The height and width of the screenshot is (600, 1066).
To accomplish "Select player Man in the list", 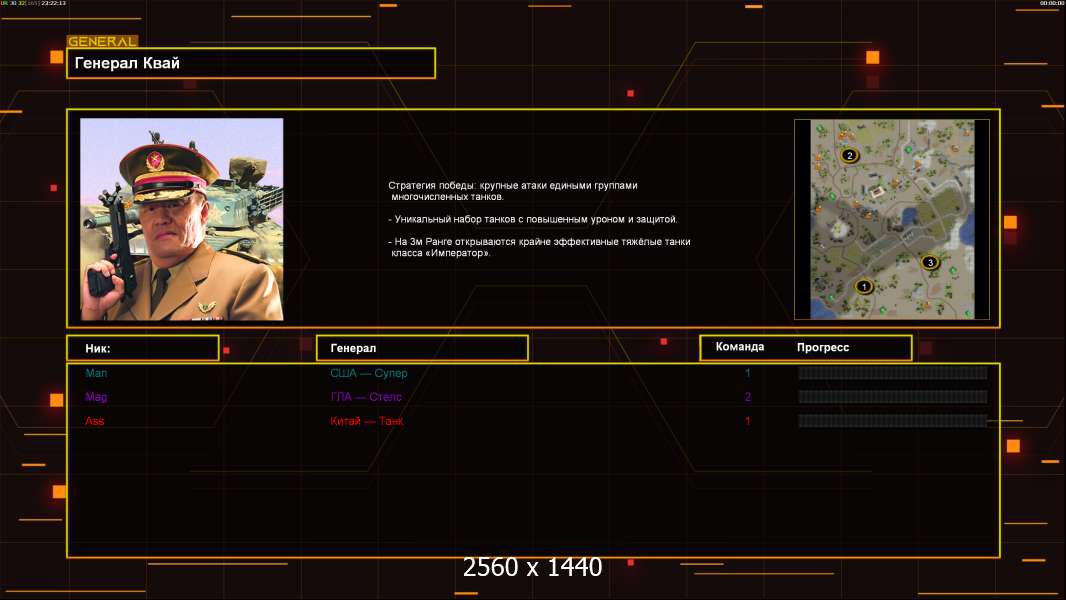I will 96,373.
